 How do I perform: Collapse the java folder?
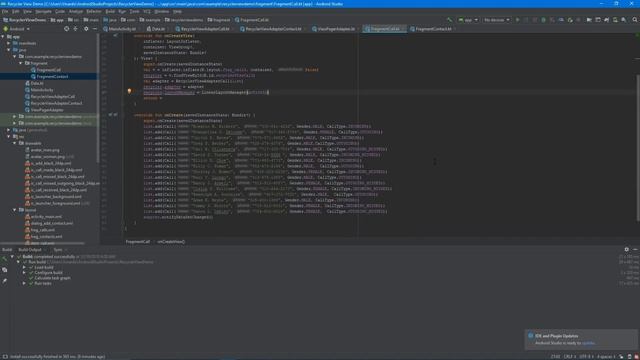(9, 50)
